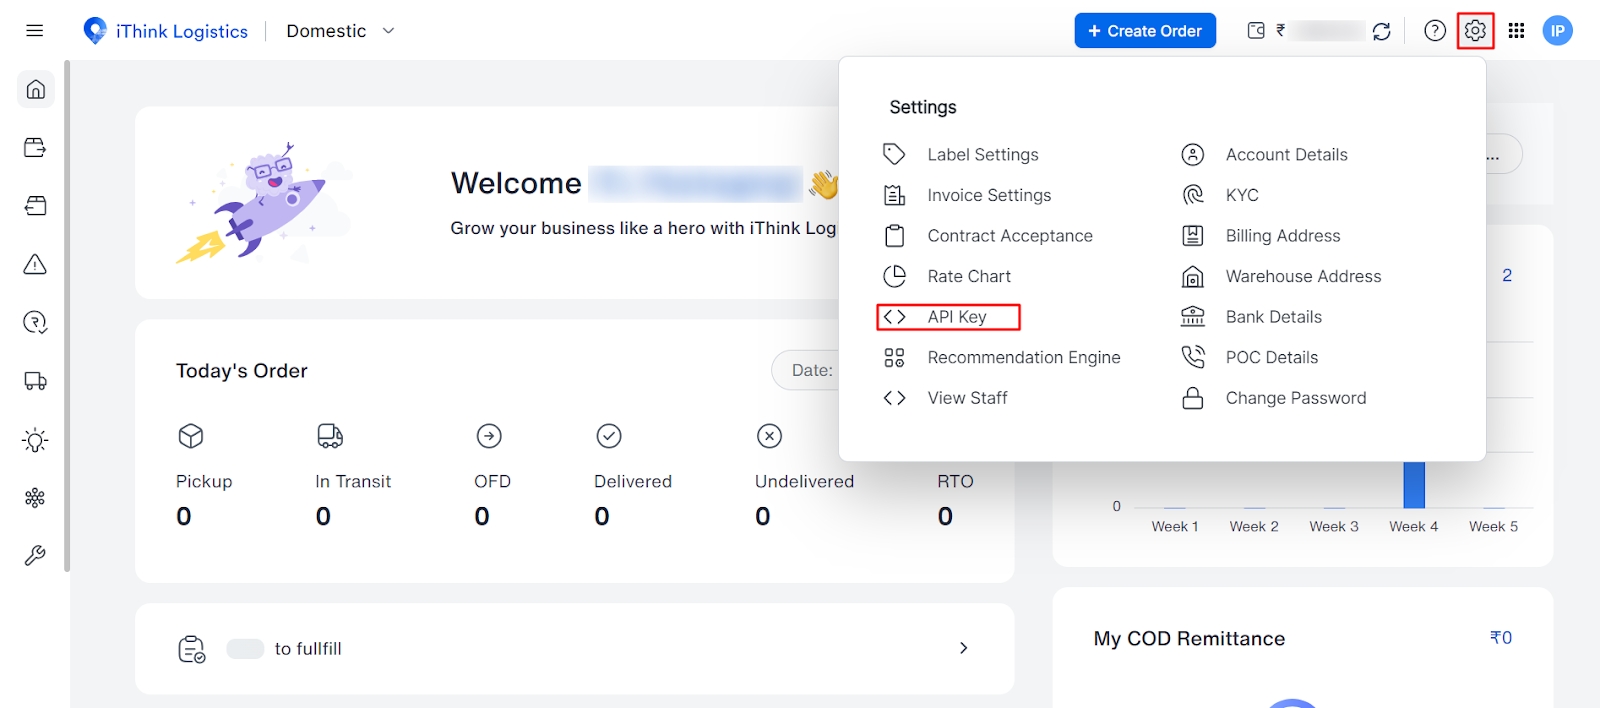Click the IP profile avatar

pyautogui.click(x=1557, y=31)
